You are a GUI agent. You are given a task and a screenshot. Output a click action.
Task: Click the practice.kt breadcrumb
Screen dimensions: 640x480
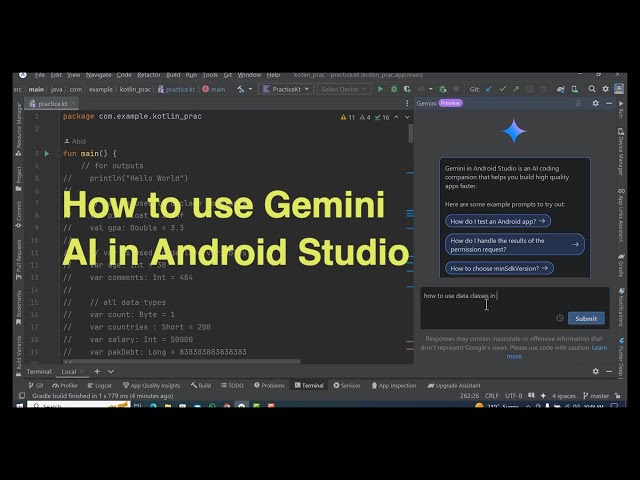[176, 89]
